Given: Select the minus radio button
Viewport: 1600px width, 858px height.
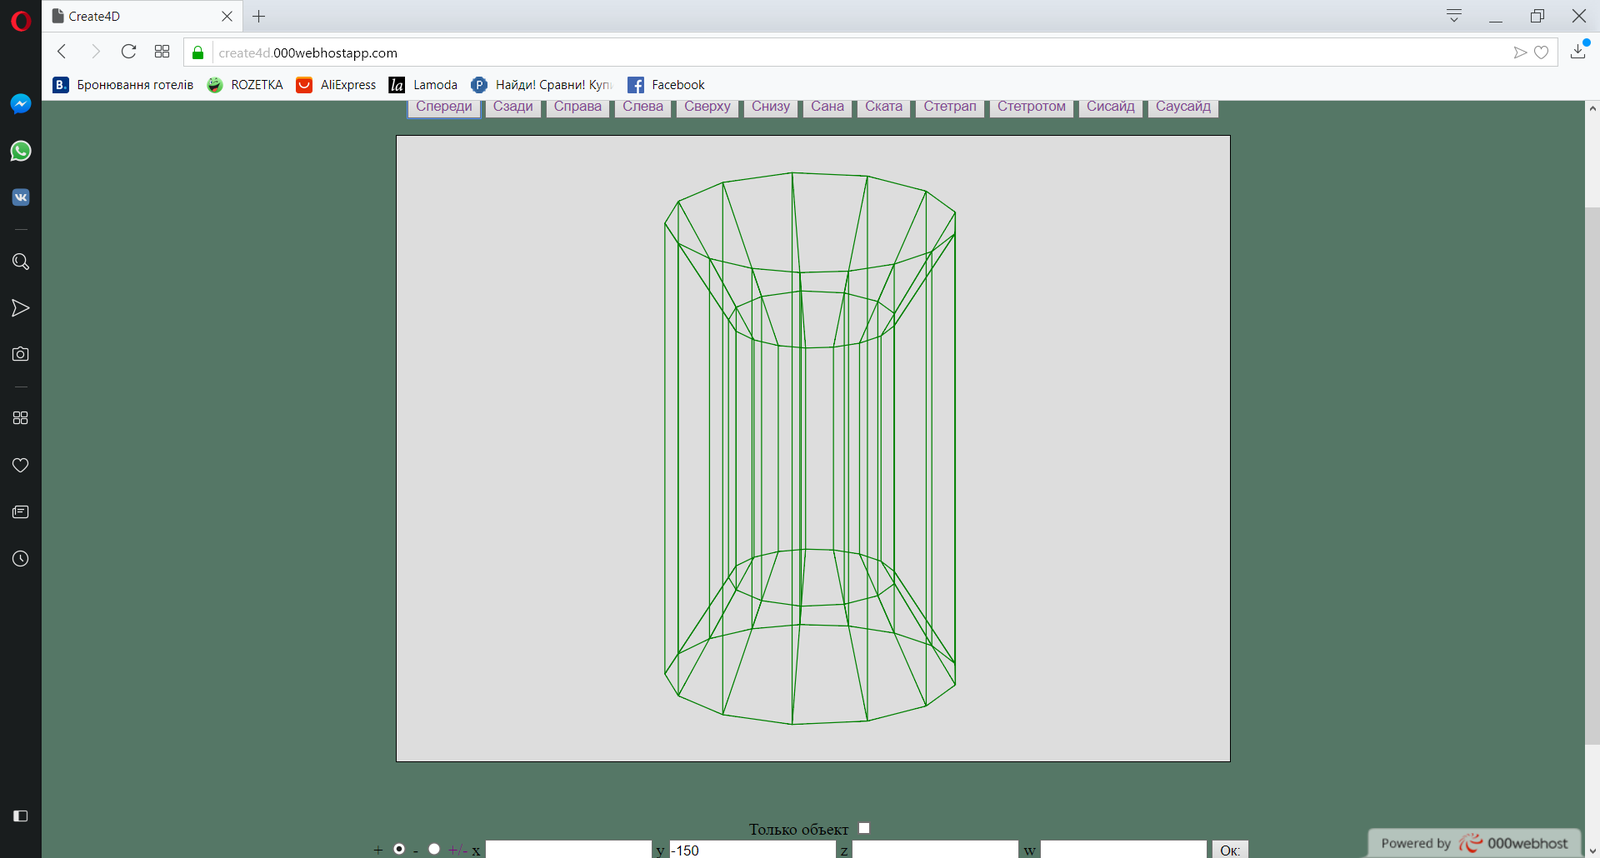Looking at the screenshot, I should click(434, 849).
